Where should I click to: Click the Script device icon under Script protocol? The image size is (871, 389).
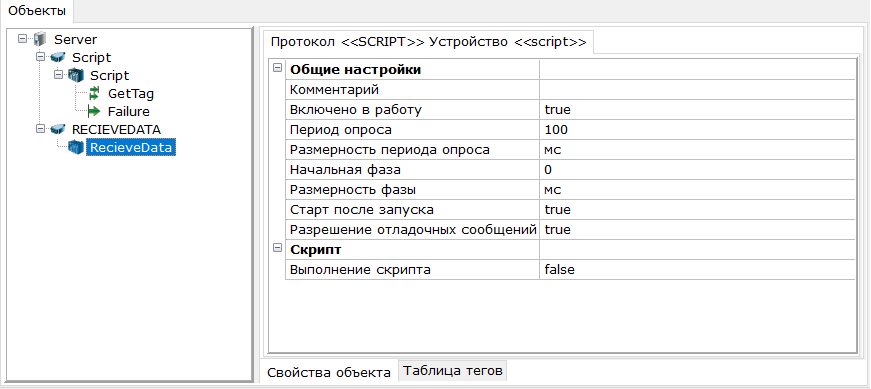(x=76, y=76)
